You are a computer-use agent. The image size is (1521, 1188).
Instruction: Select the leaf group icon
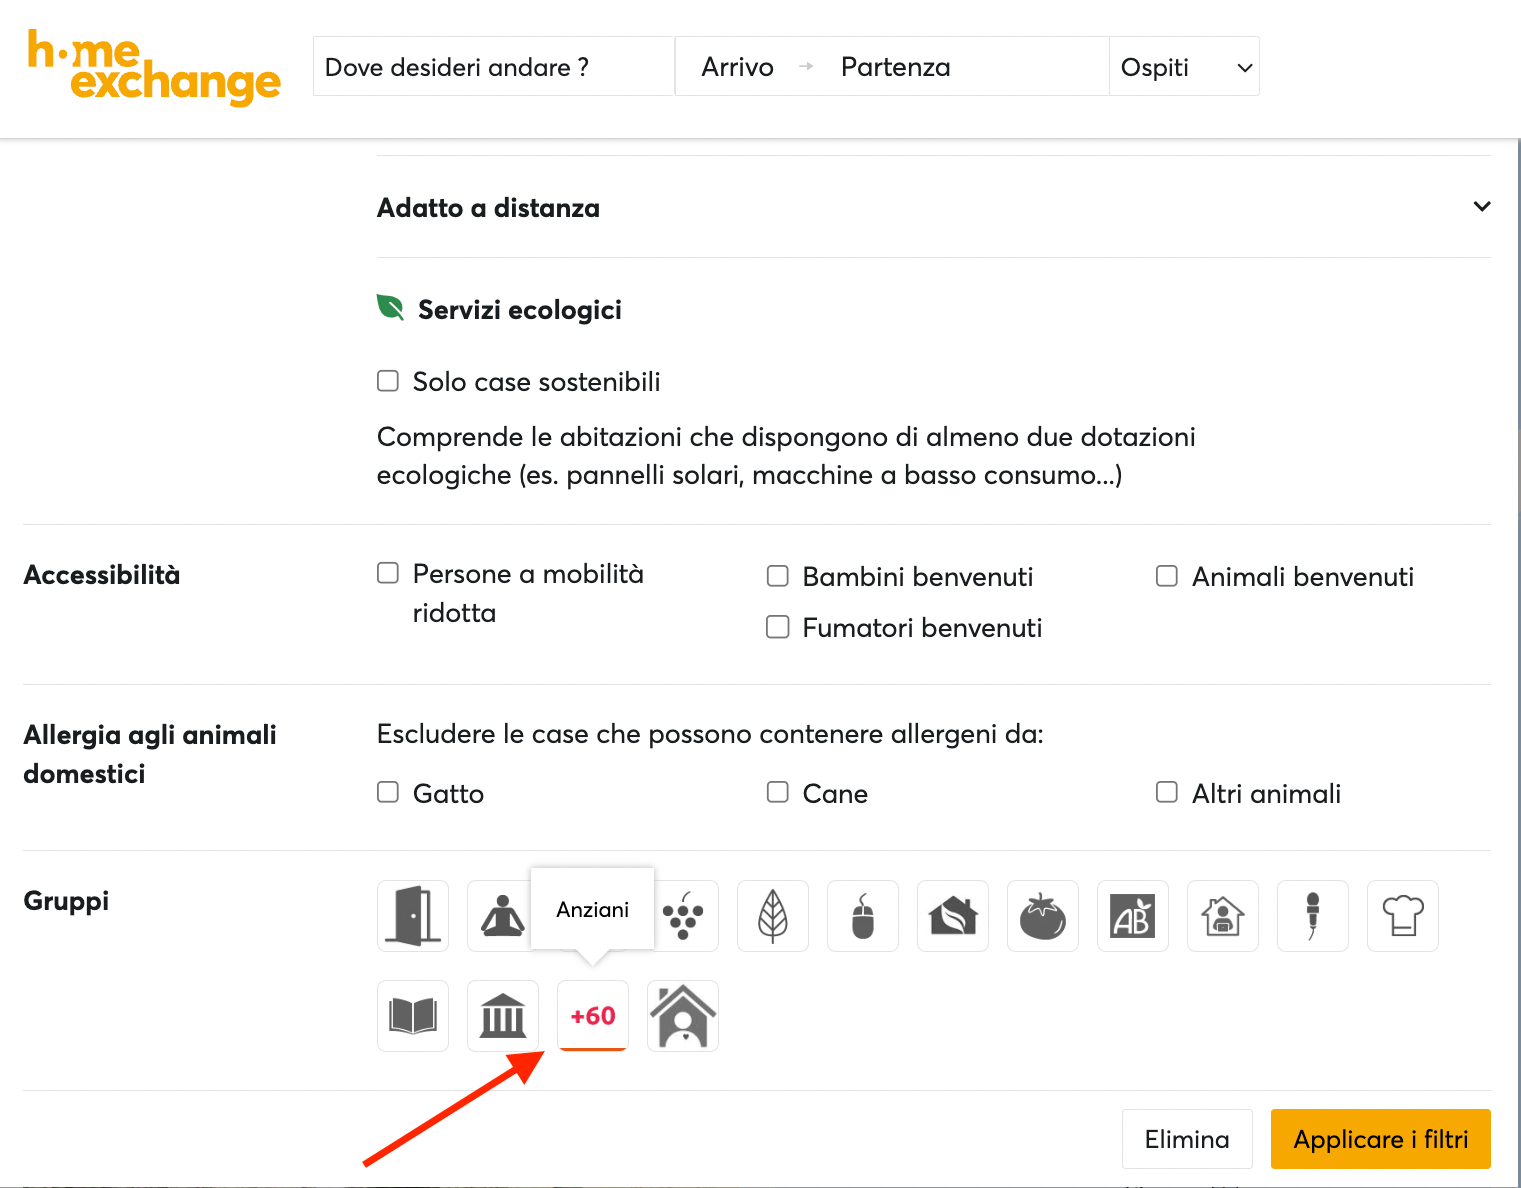pyautogui.click(x=772, y=915)
